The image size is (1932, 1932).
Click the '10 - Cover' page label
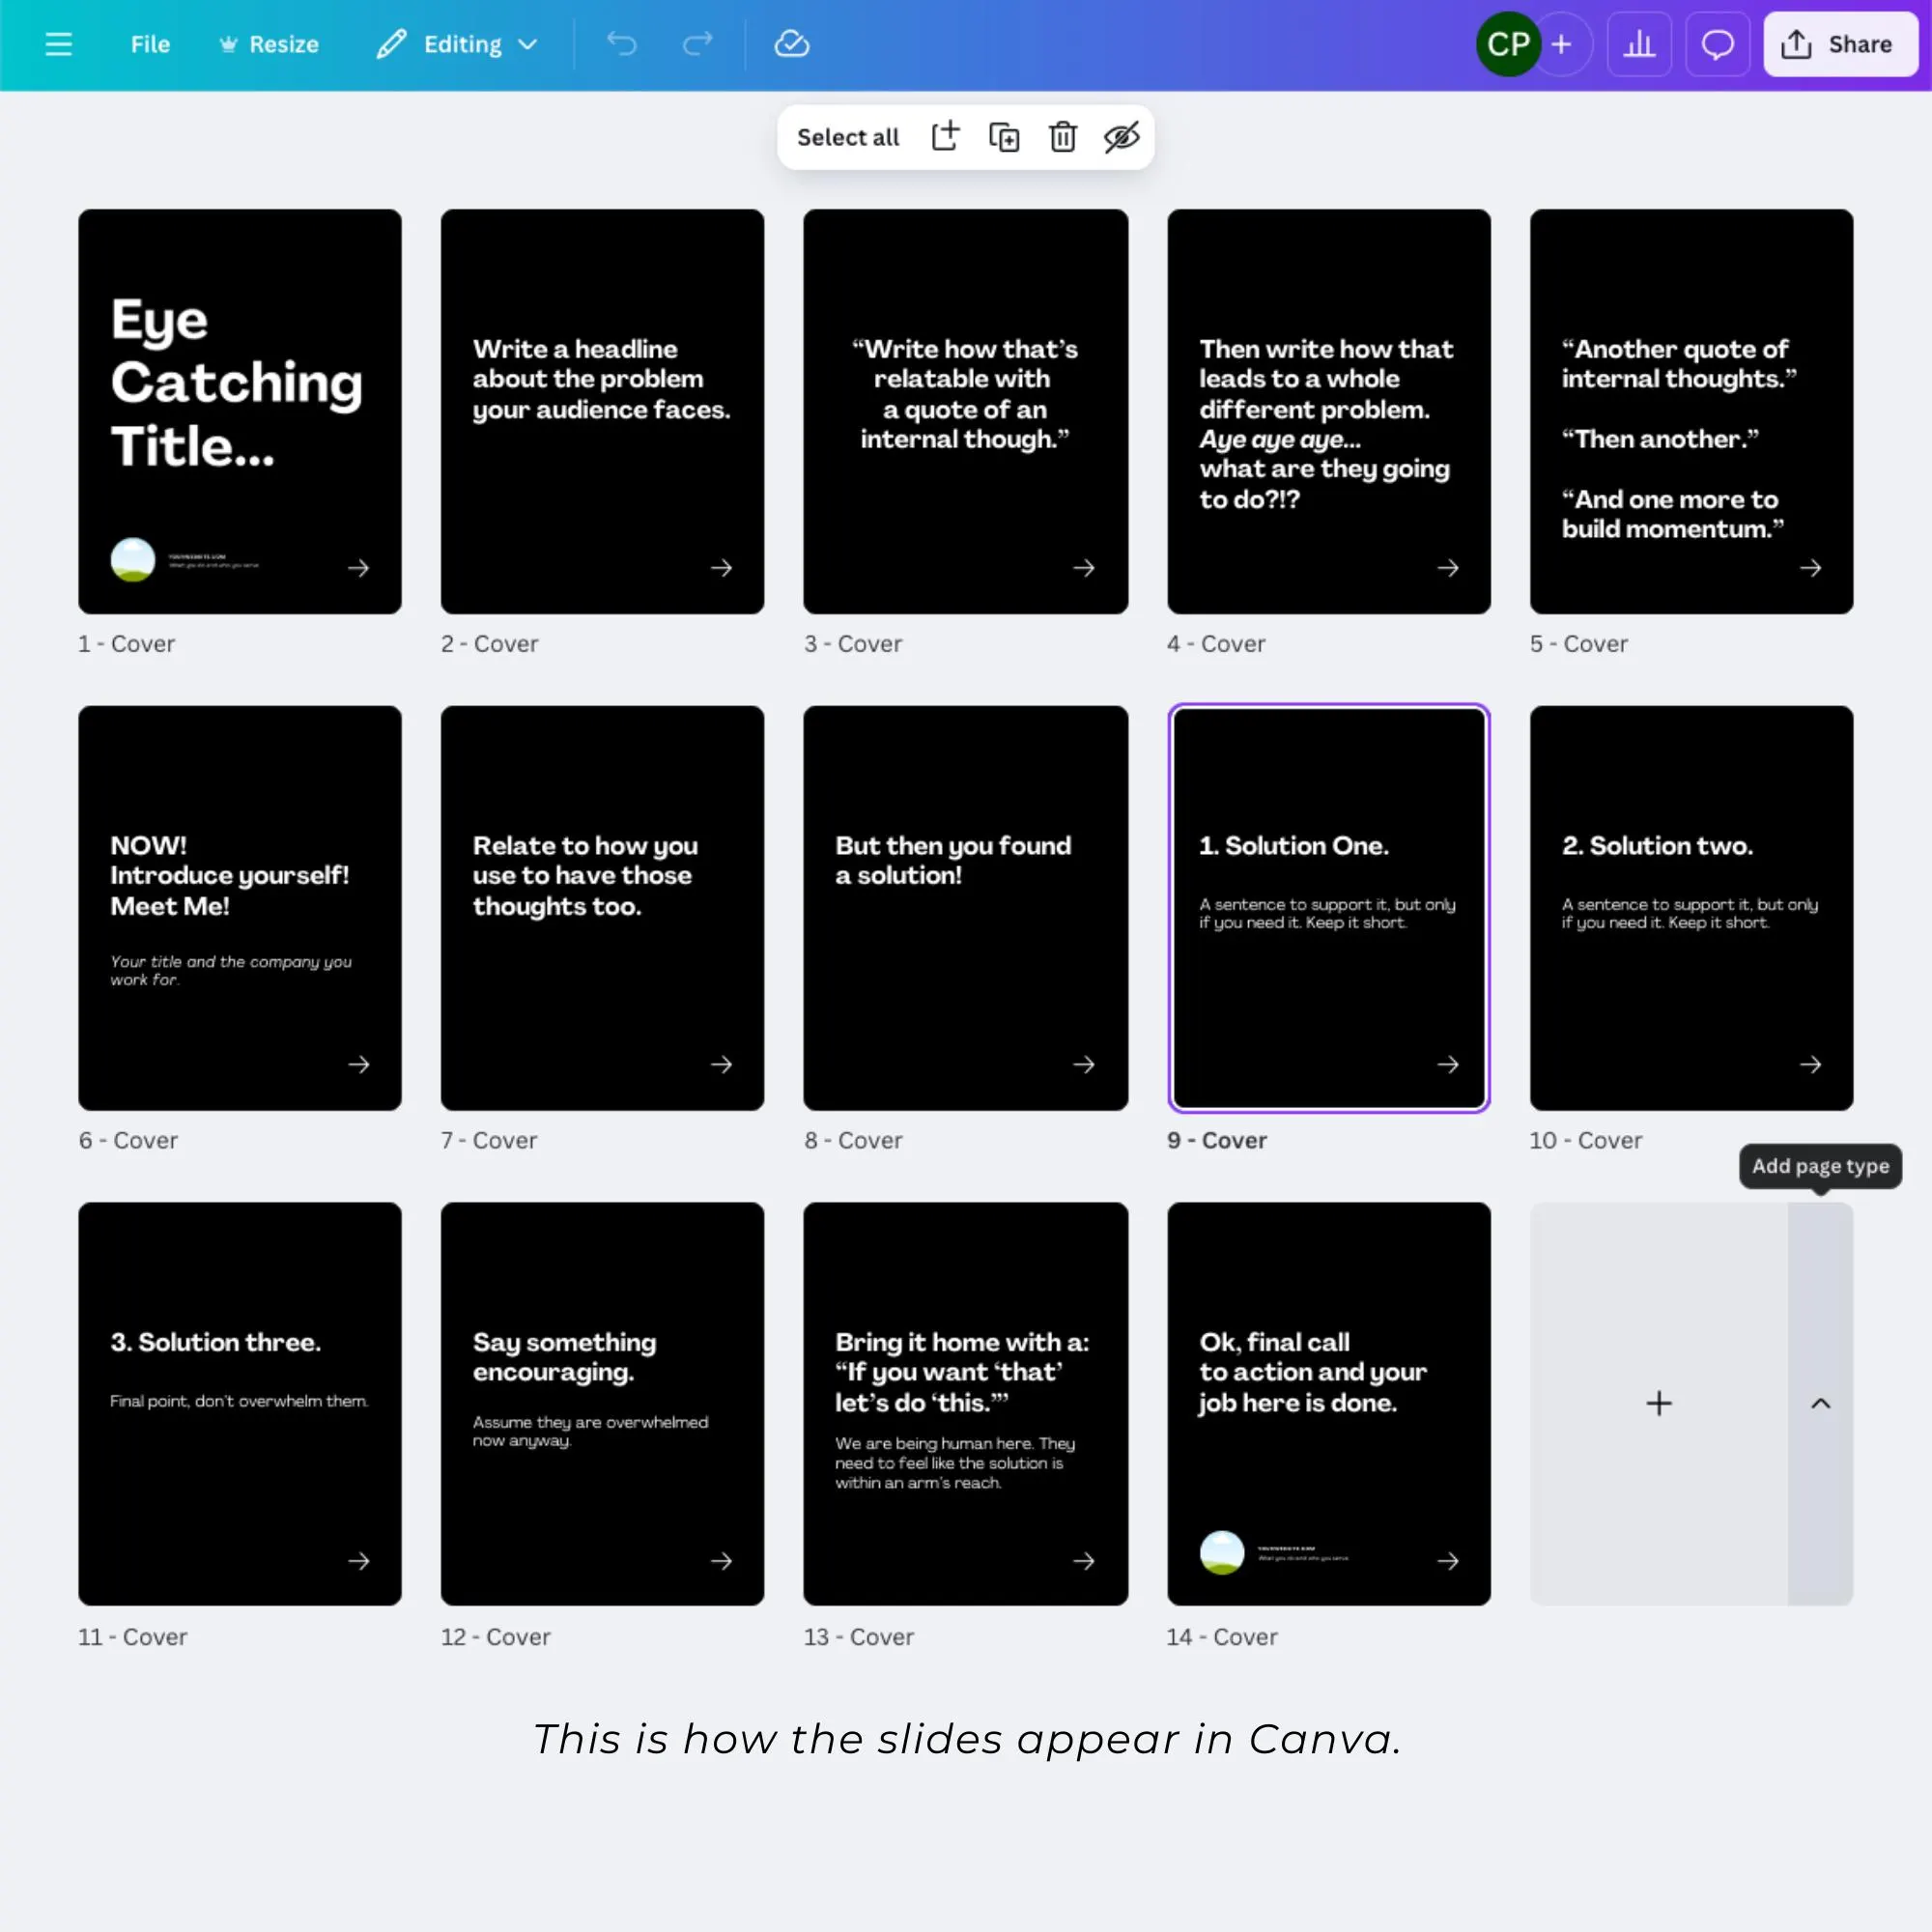click(x=1586, y=1140)
